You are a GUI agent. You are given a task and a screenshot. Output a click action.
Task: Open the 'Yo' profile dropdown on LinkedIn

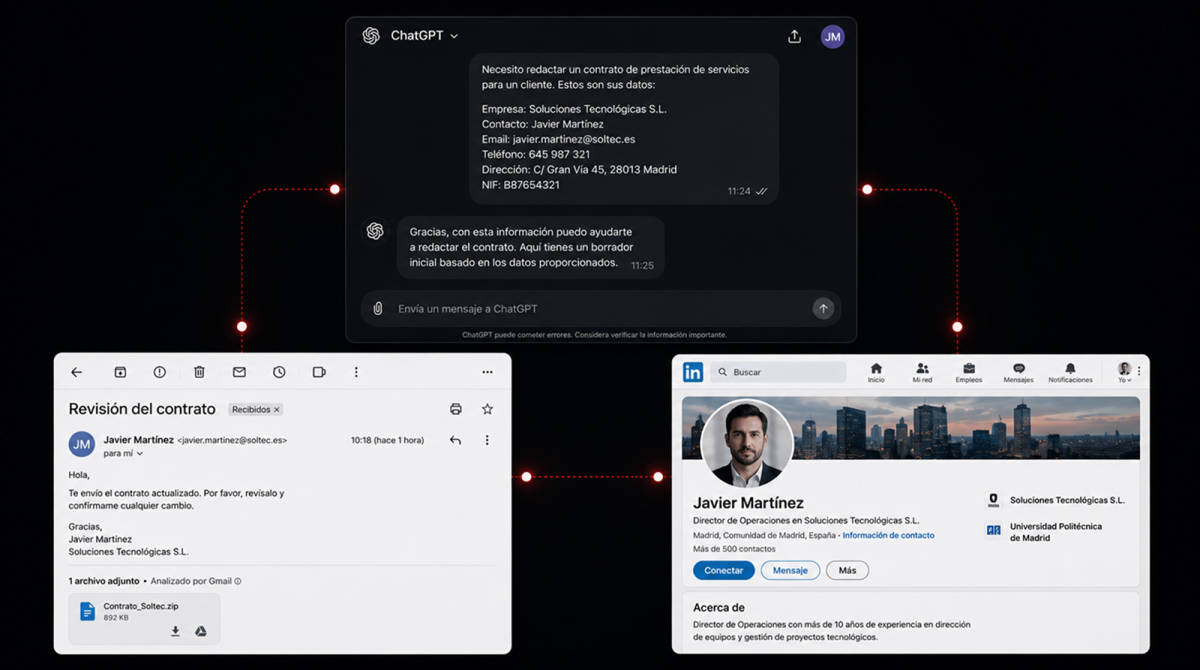tap(1125, 372)
